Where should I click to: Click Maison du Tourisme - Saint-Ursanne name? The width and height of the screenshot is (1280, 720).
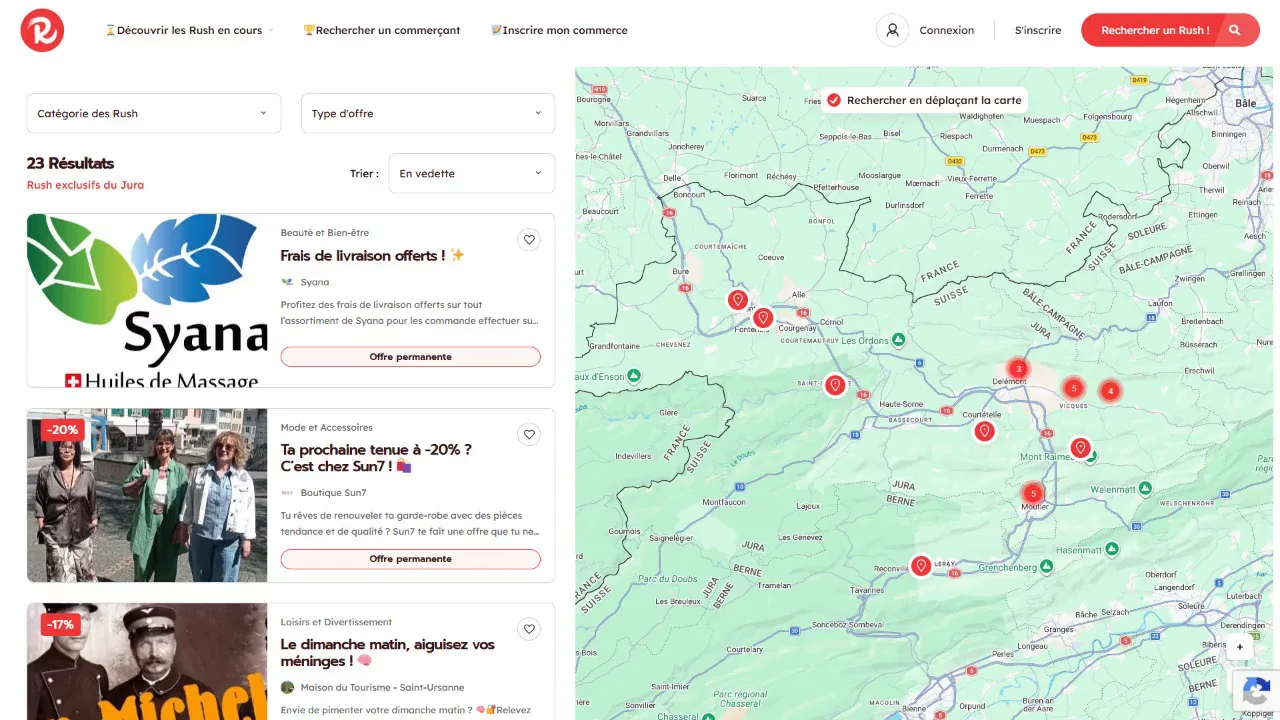[382, 687]
